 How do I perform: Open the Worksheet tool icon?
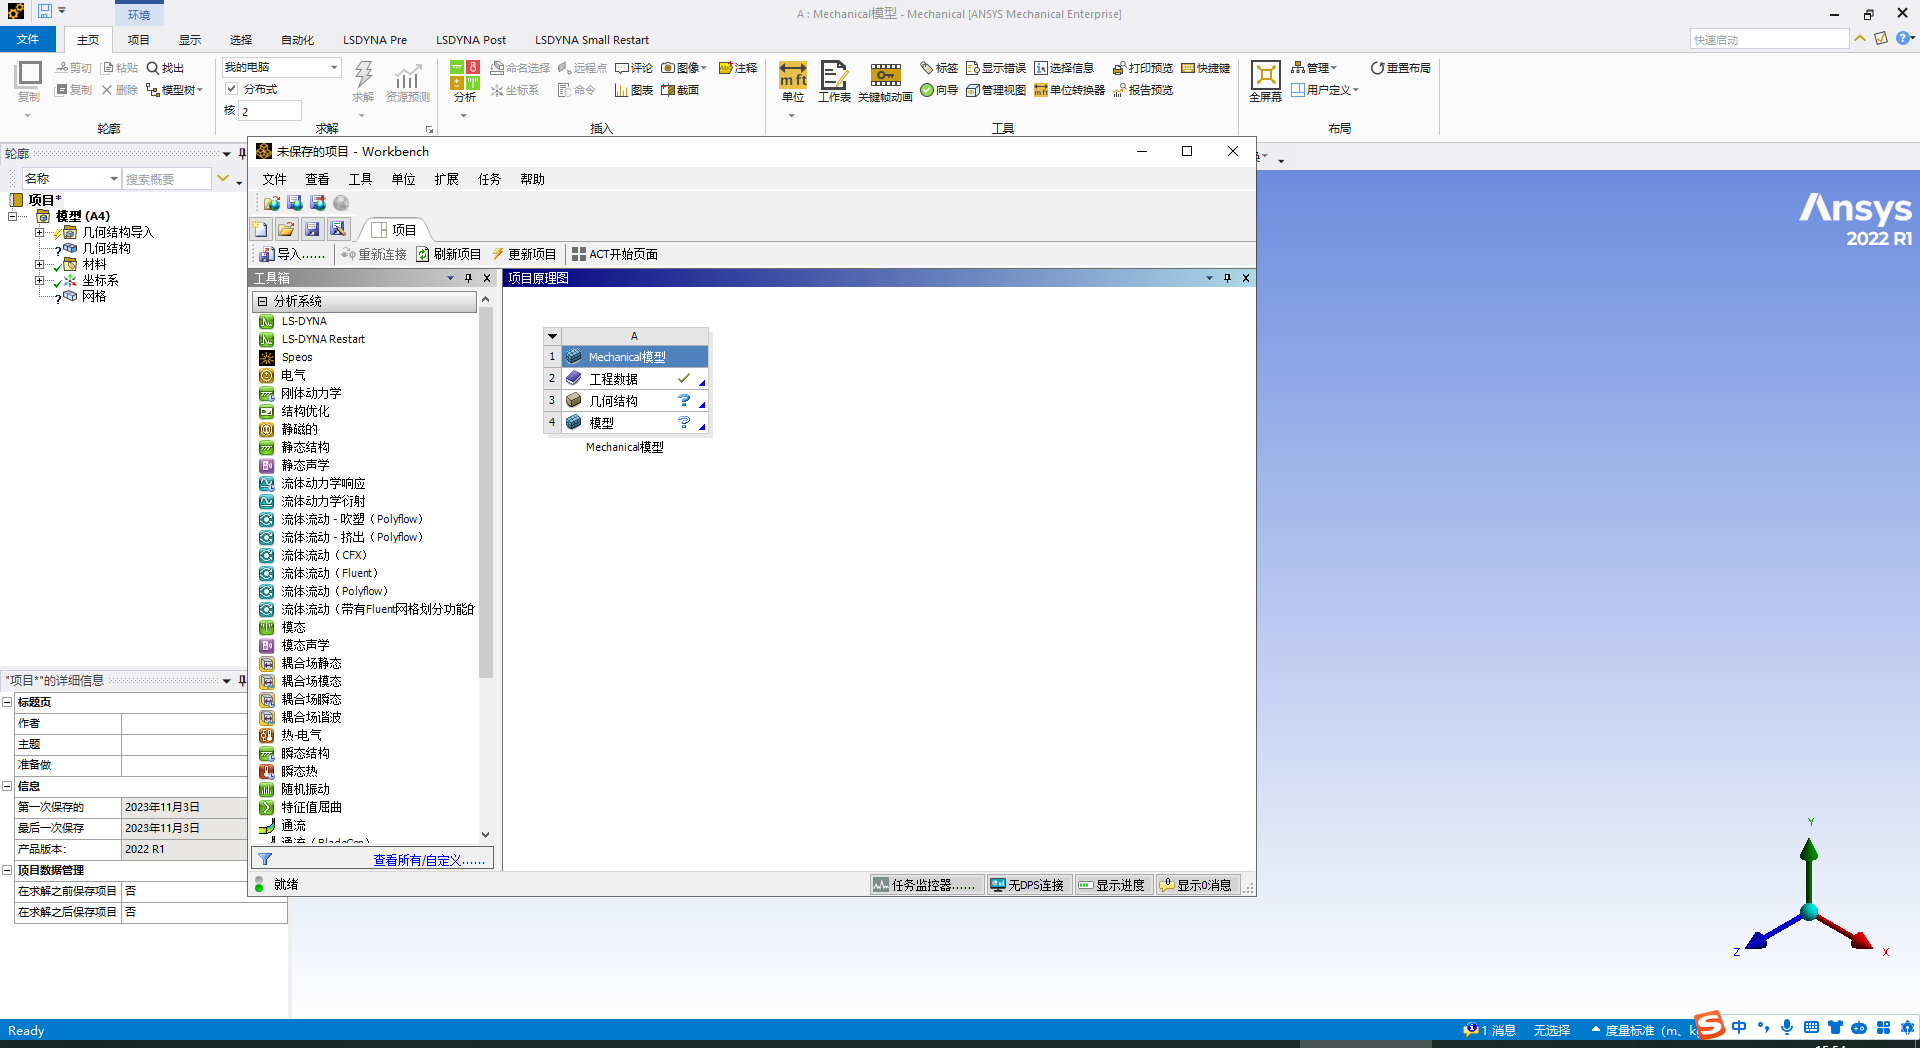pyautogui.click(x=833, y=75)
